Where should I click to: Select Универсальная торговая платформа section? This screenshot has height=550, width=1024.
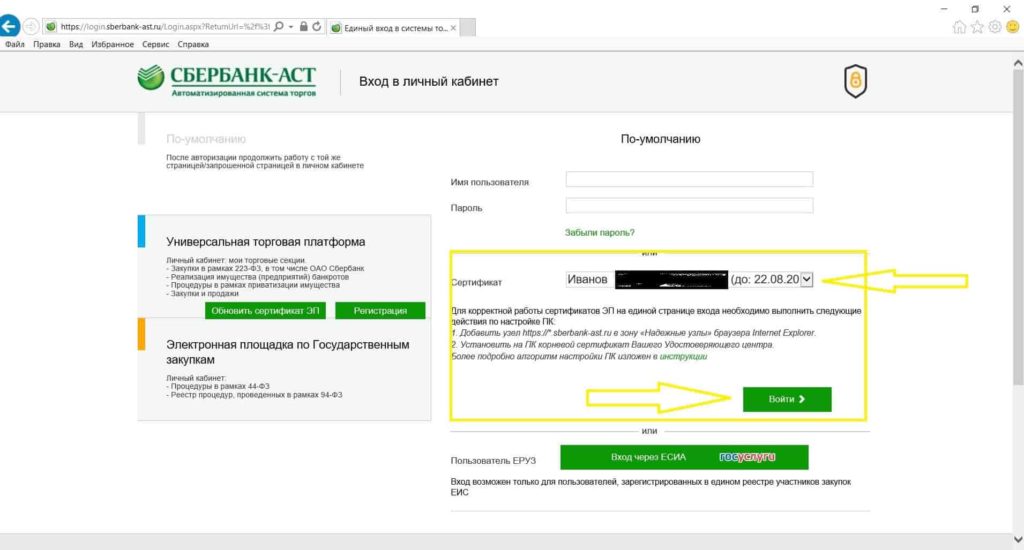coord(266,242)
